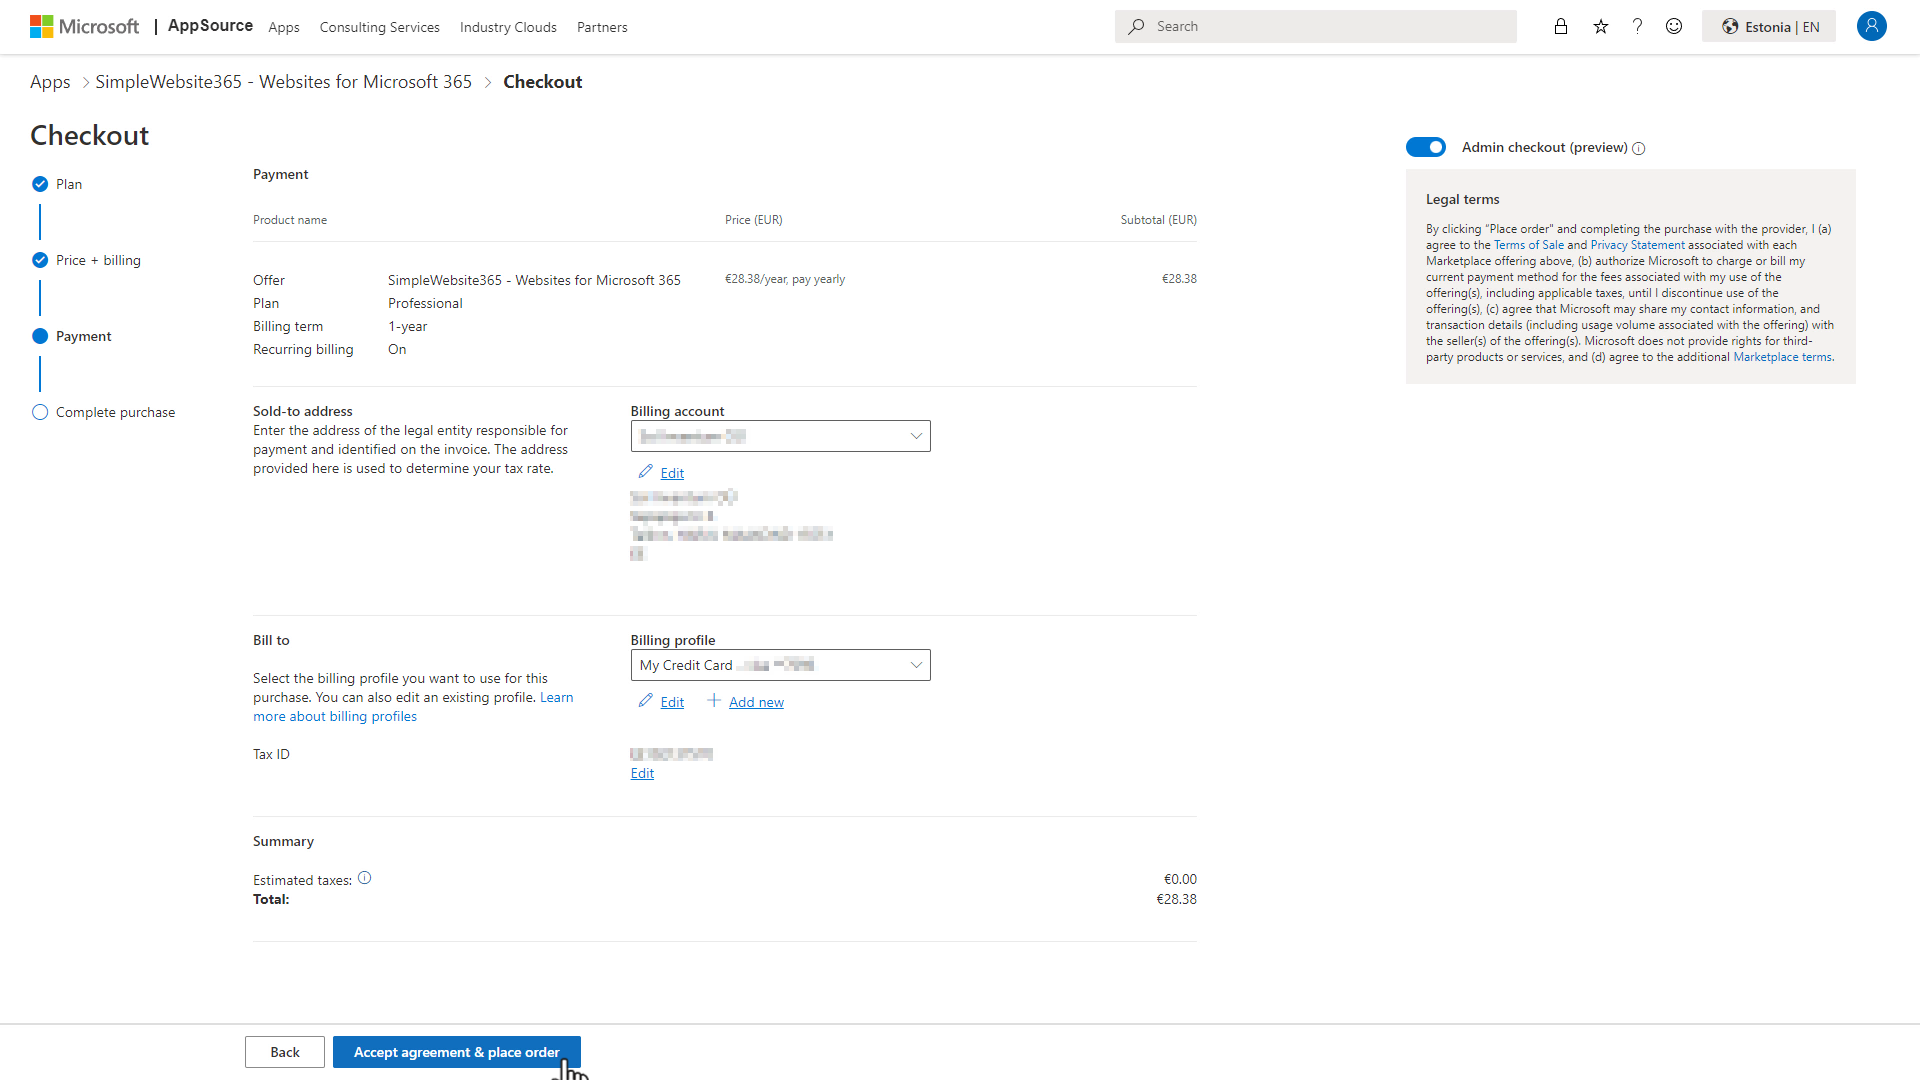Open the Apps menu in header
The height and width of the screenshot is (1080, 1920).
tap(284, 27)
